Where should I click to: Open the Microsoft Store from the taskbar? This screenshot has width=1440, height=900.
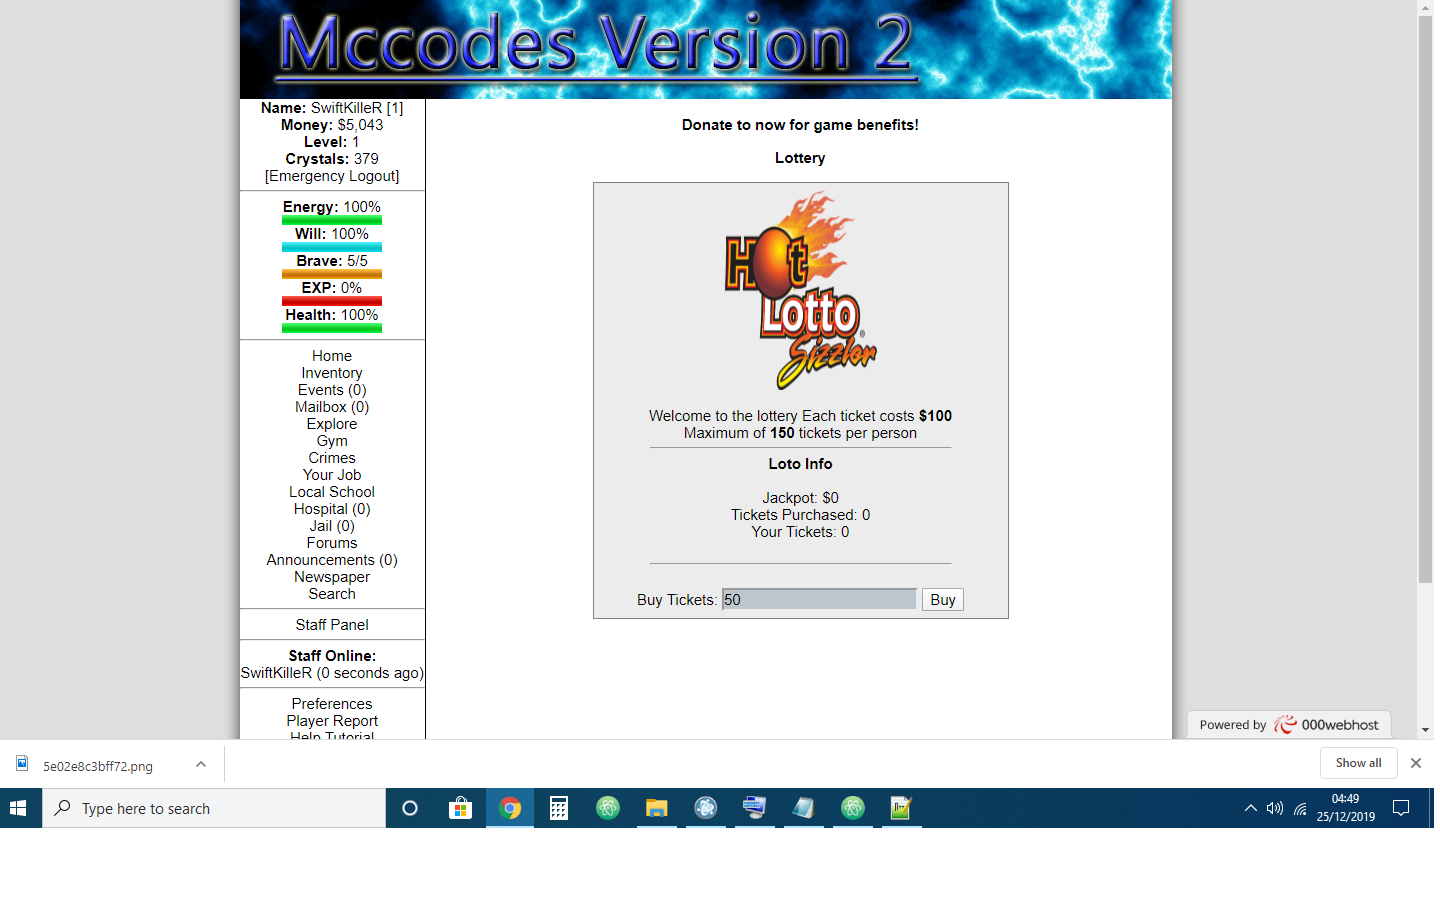(460, 808)
